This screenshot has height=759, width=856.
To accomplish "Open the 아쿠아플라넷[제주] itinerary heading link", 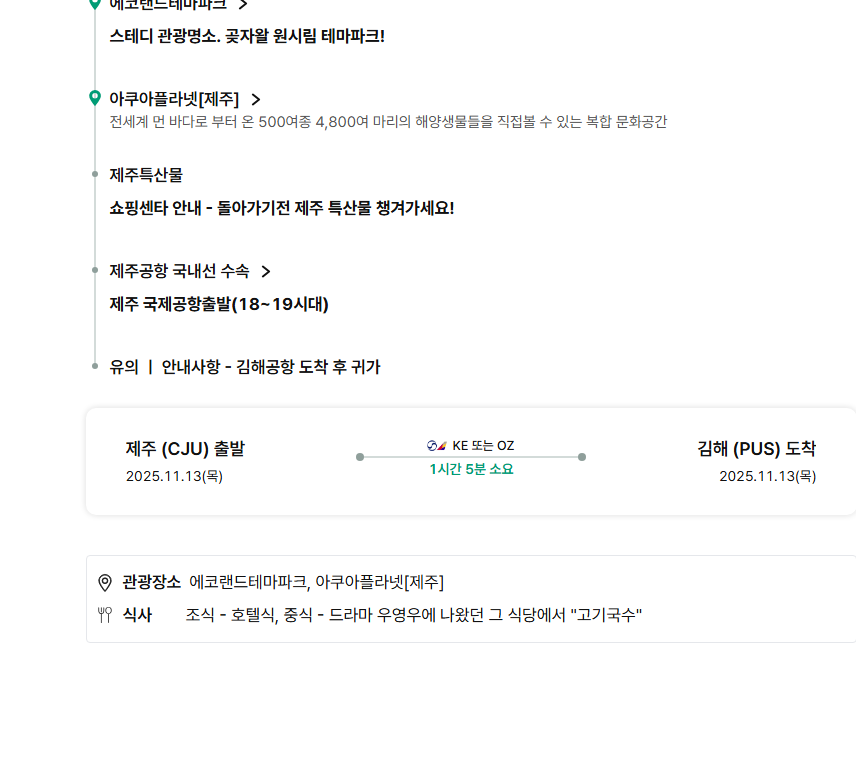I will (x=174, y=99).
